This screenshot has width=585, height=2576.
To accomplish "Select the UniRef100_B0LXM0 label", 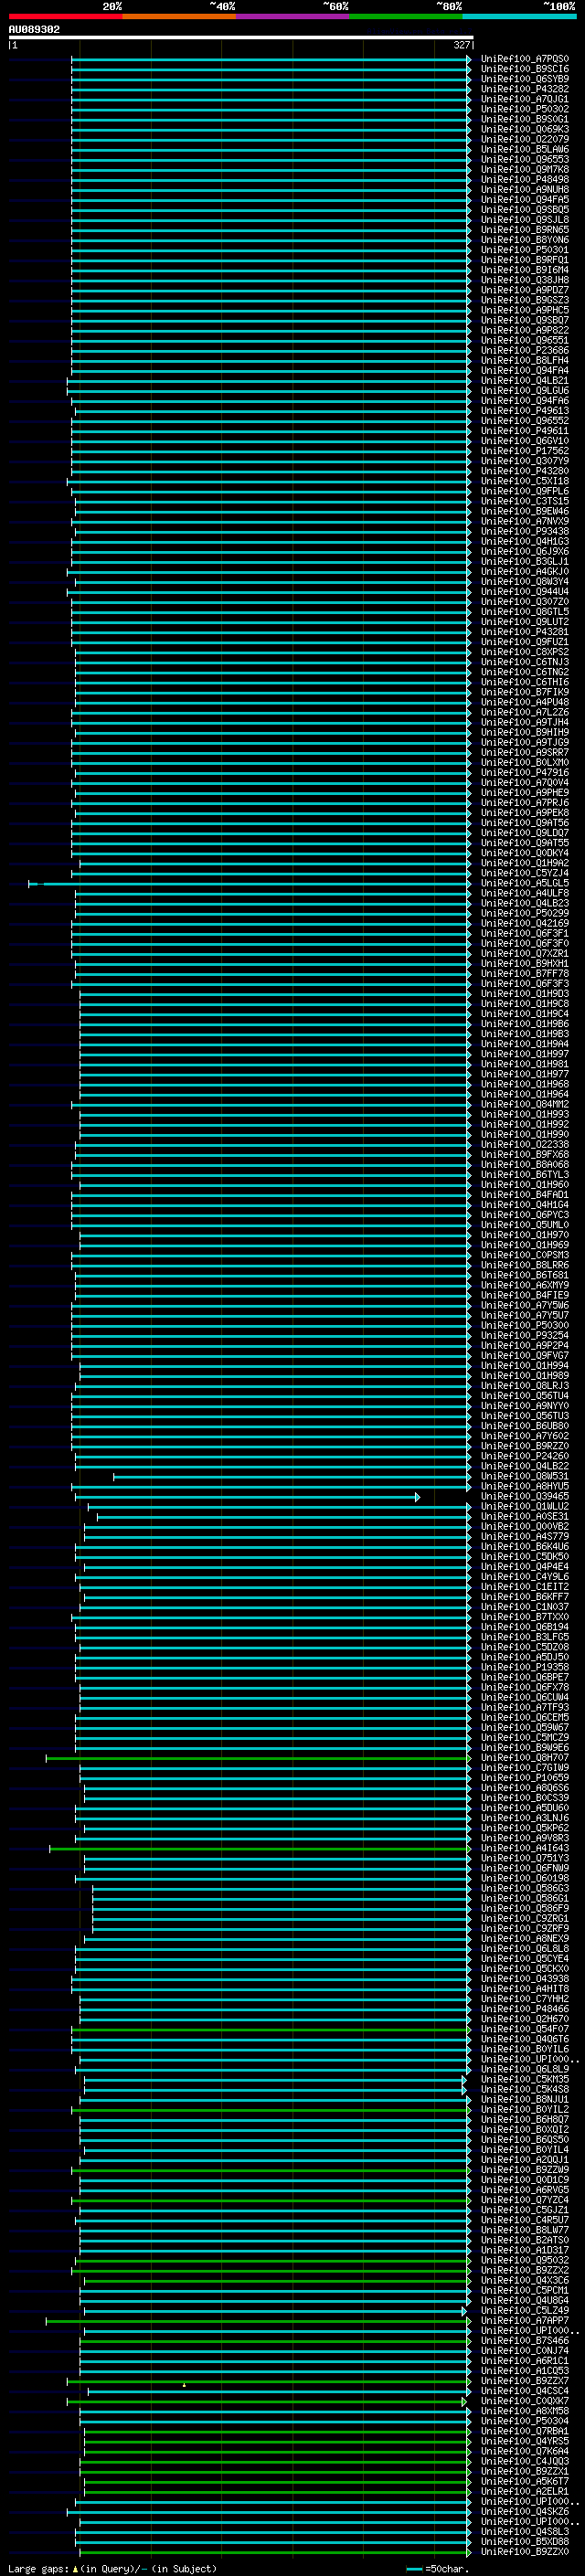I will pos(525,762).
